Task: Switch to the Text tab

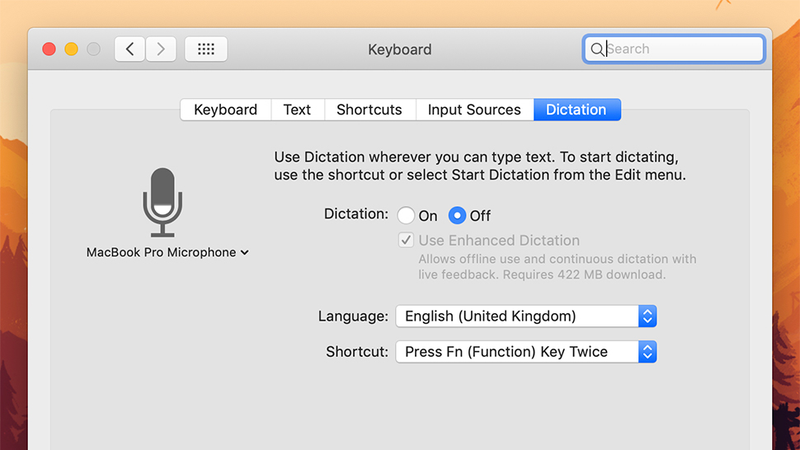Action: pyautogui.click(x=297, y=110)
